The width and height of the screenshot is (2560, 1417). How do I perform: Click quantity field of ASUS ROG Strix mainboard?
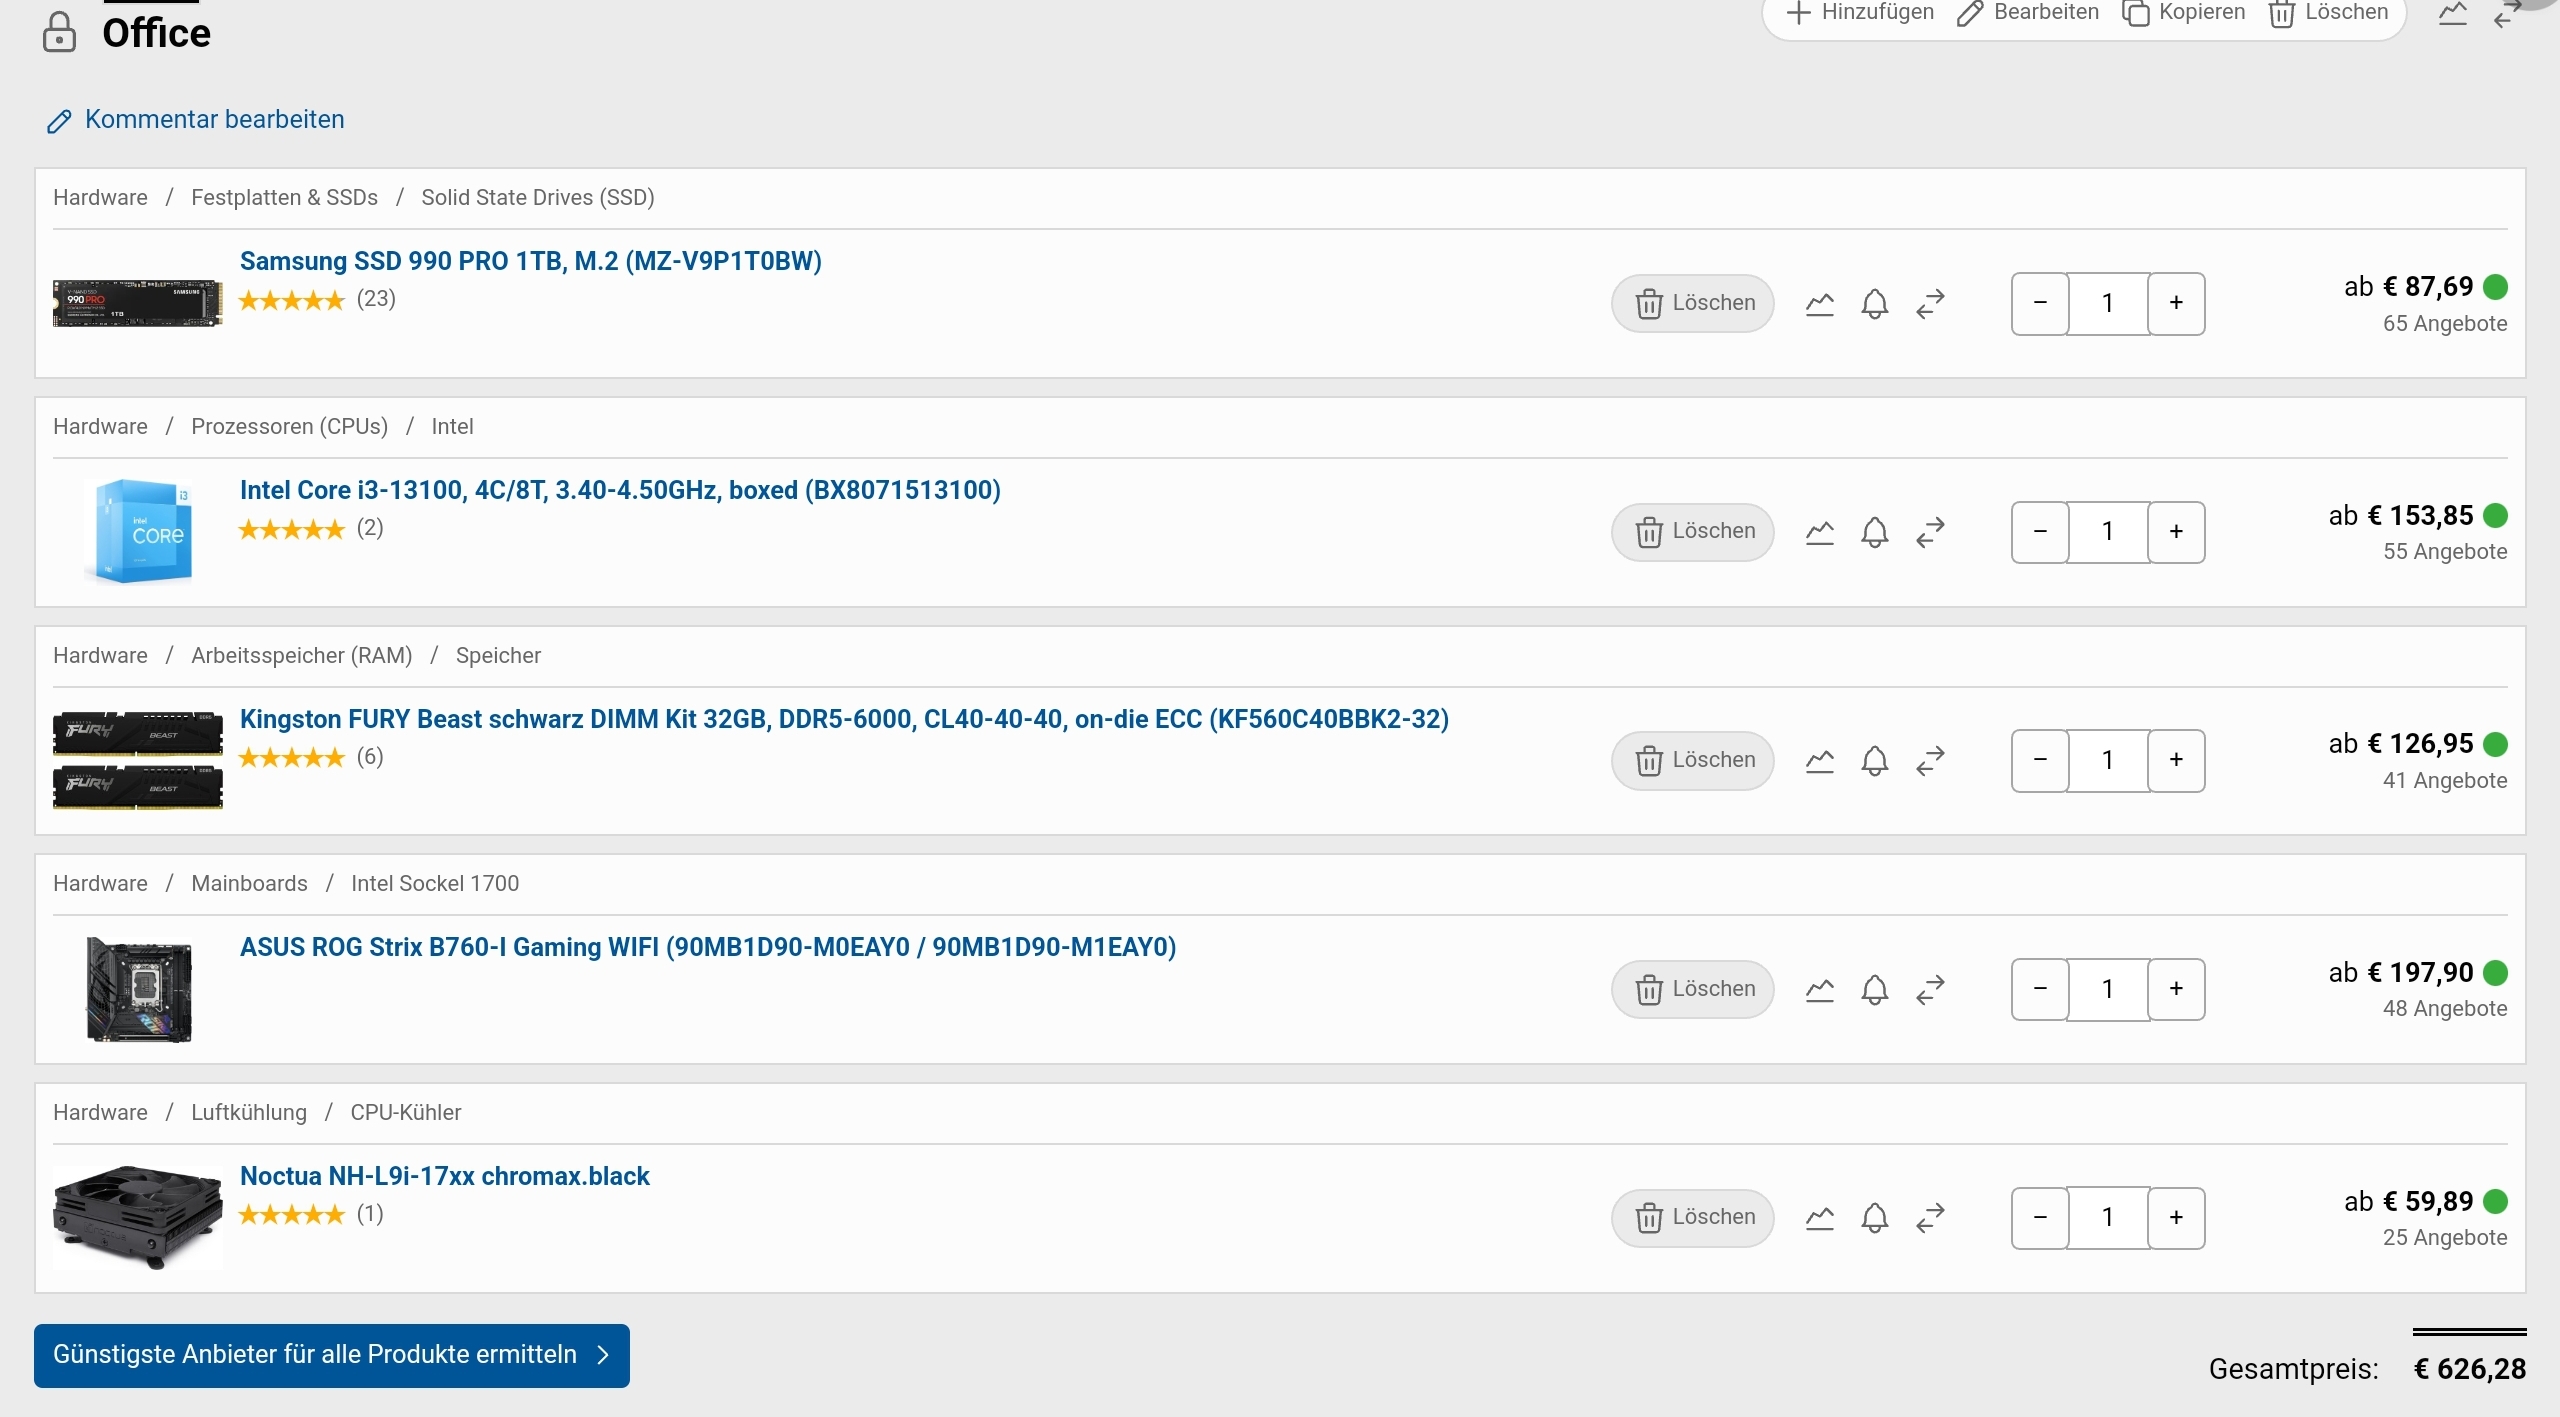point(2108,989)
